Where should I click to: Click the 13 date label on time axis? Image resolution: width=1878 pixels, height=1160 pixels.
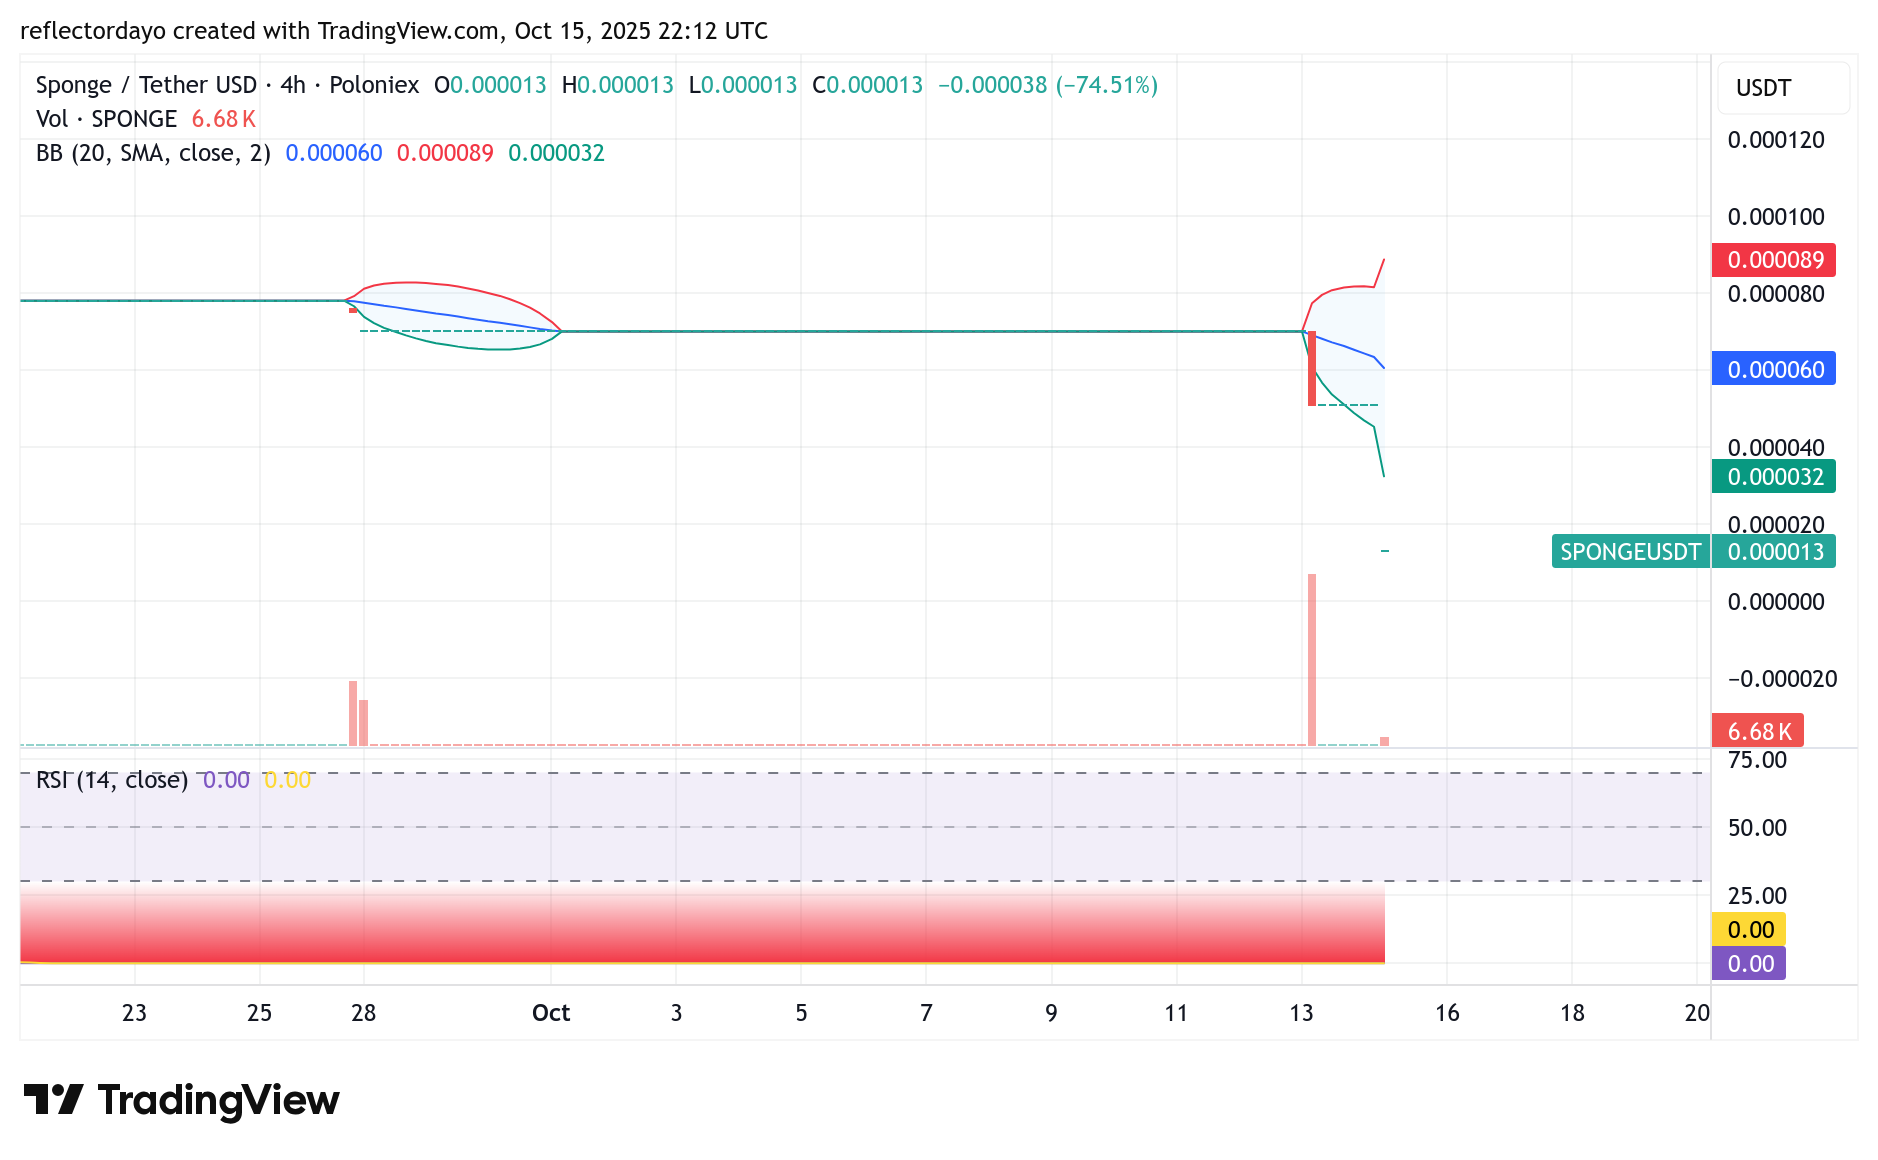[1301, 1013]
